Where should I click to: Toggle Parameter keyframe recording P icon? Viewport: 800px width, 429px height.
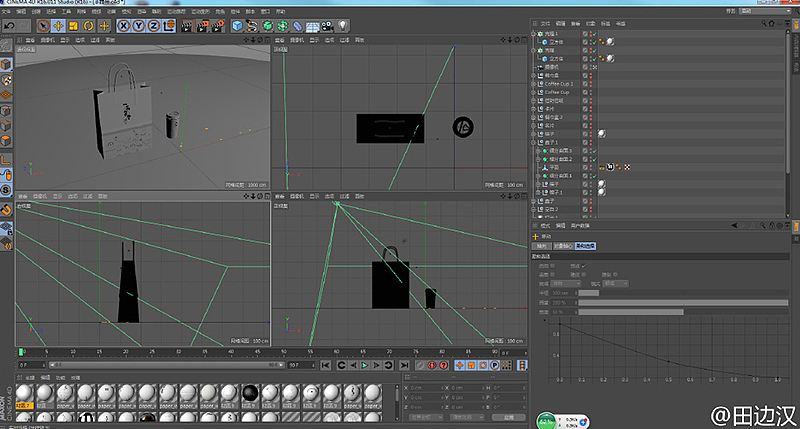coord(494,365)
